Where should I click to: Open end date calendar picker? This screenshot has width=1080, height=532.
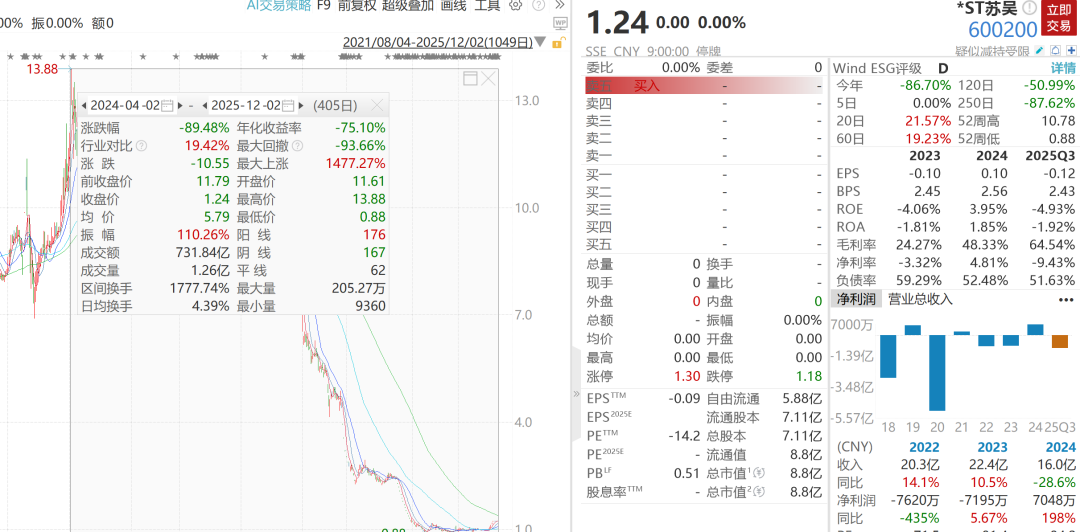tap(287, 105)
